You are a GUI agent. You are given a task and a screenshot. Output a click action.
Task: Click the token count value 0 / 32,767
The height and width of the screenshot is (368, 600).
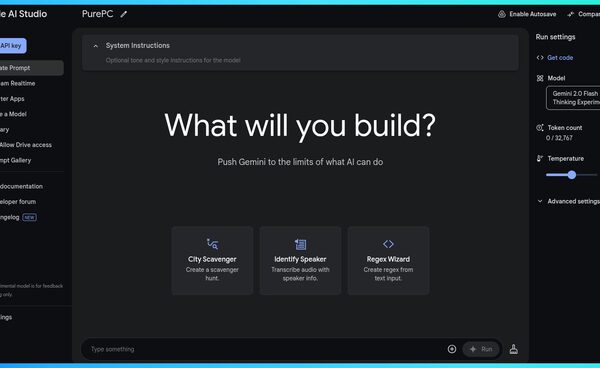coord(559,138)
